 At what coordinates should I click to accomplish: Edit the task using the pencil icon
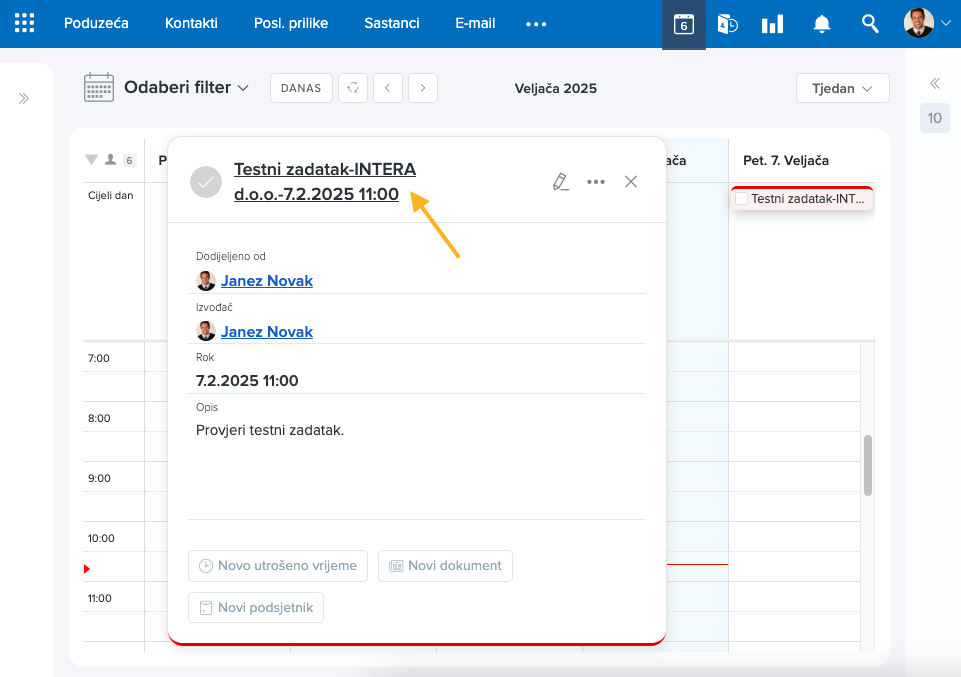pos(560,181)
